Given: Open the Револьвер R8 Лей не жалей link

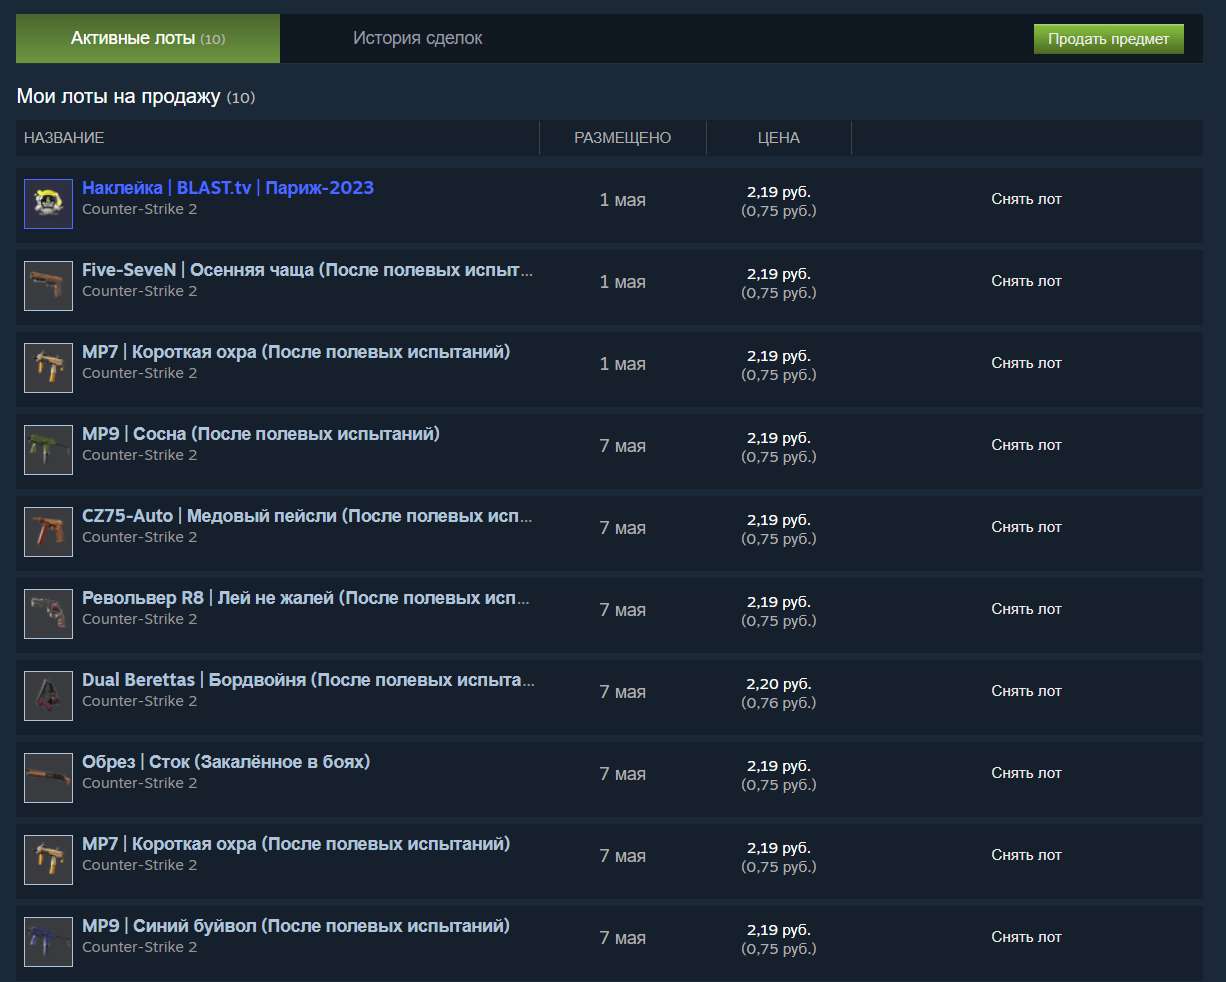Looking at the screenshot, I should [x=306, y=598].
